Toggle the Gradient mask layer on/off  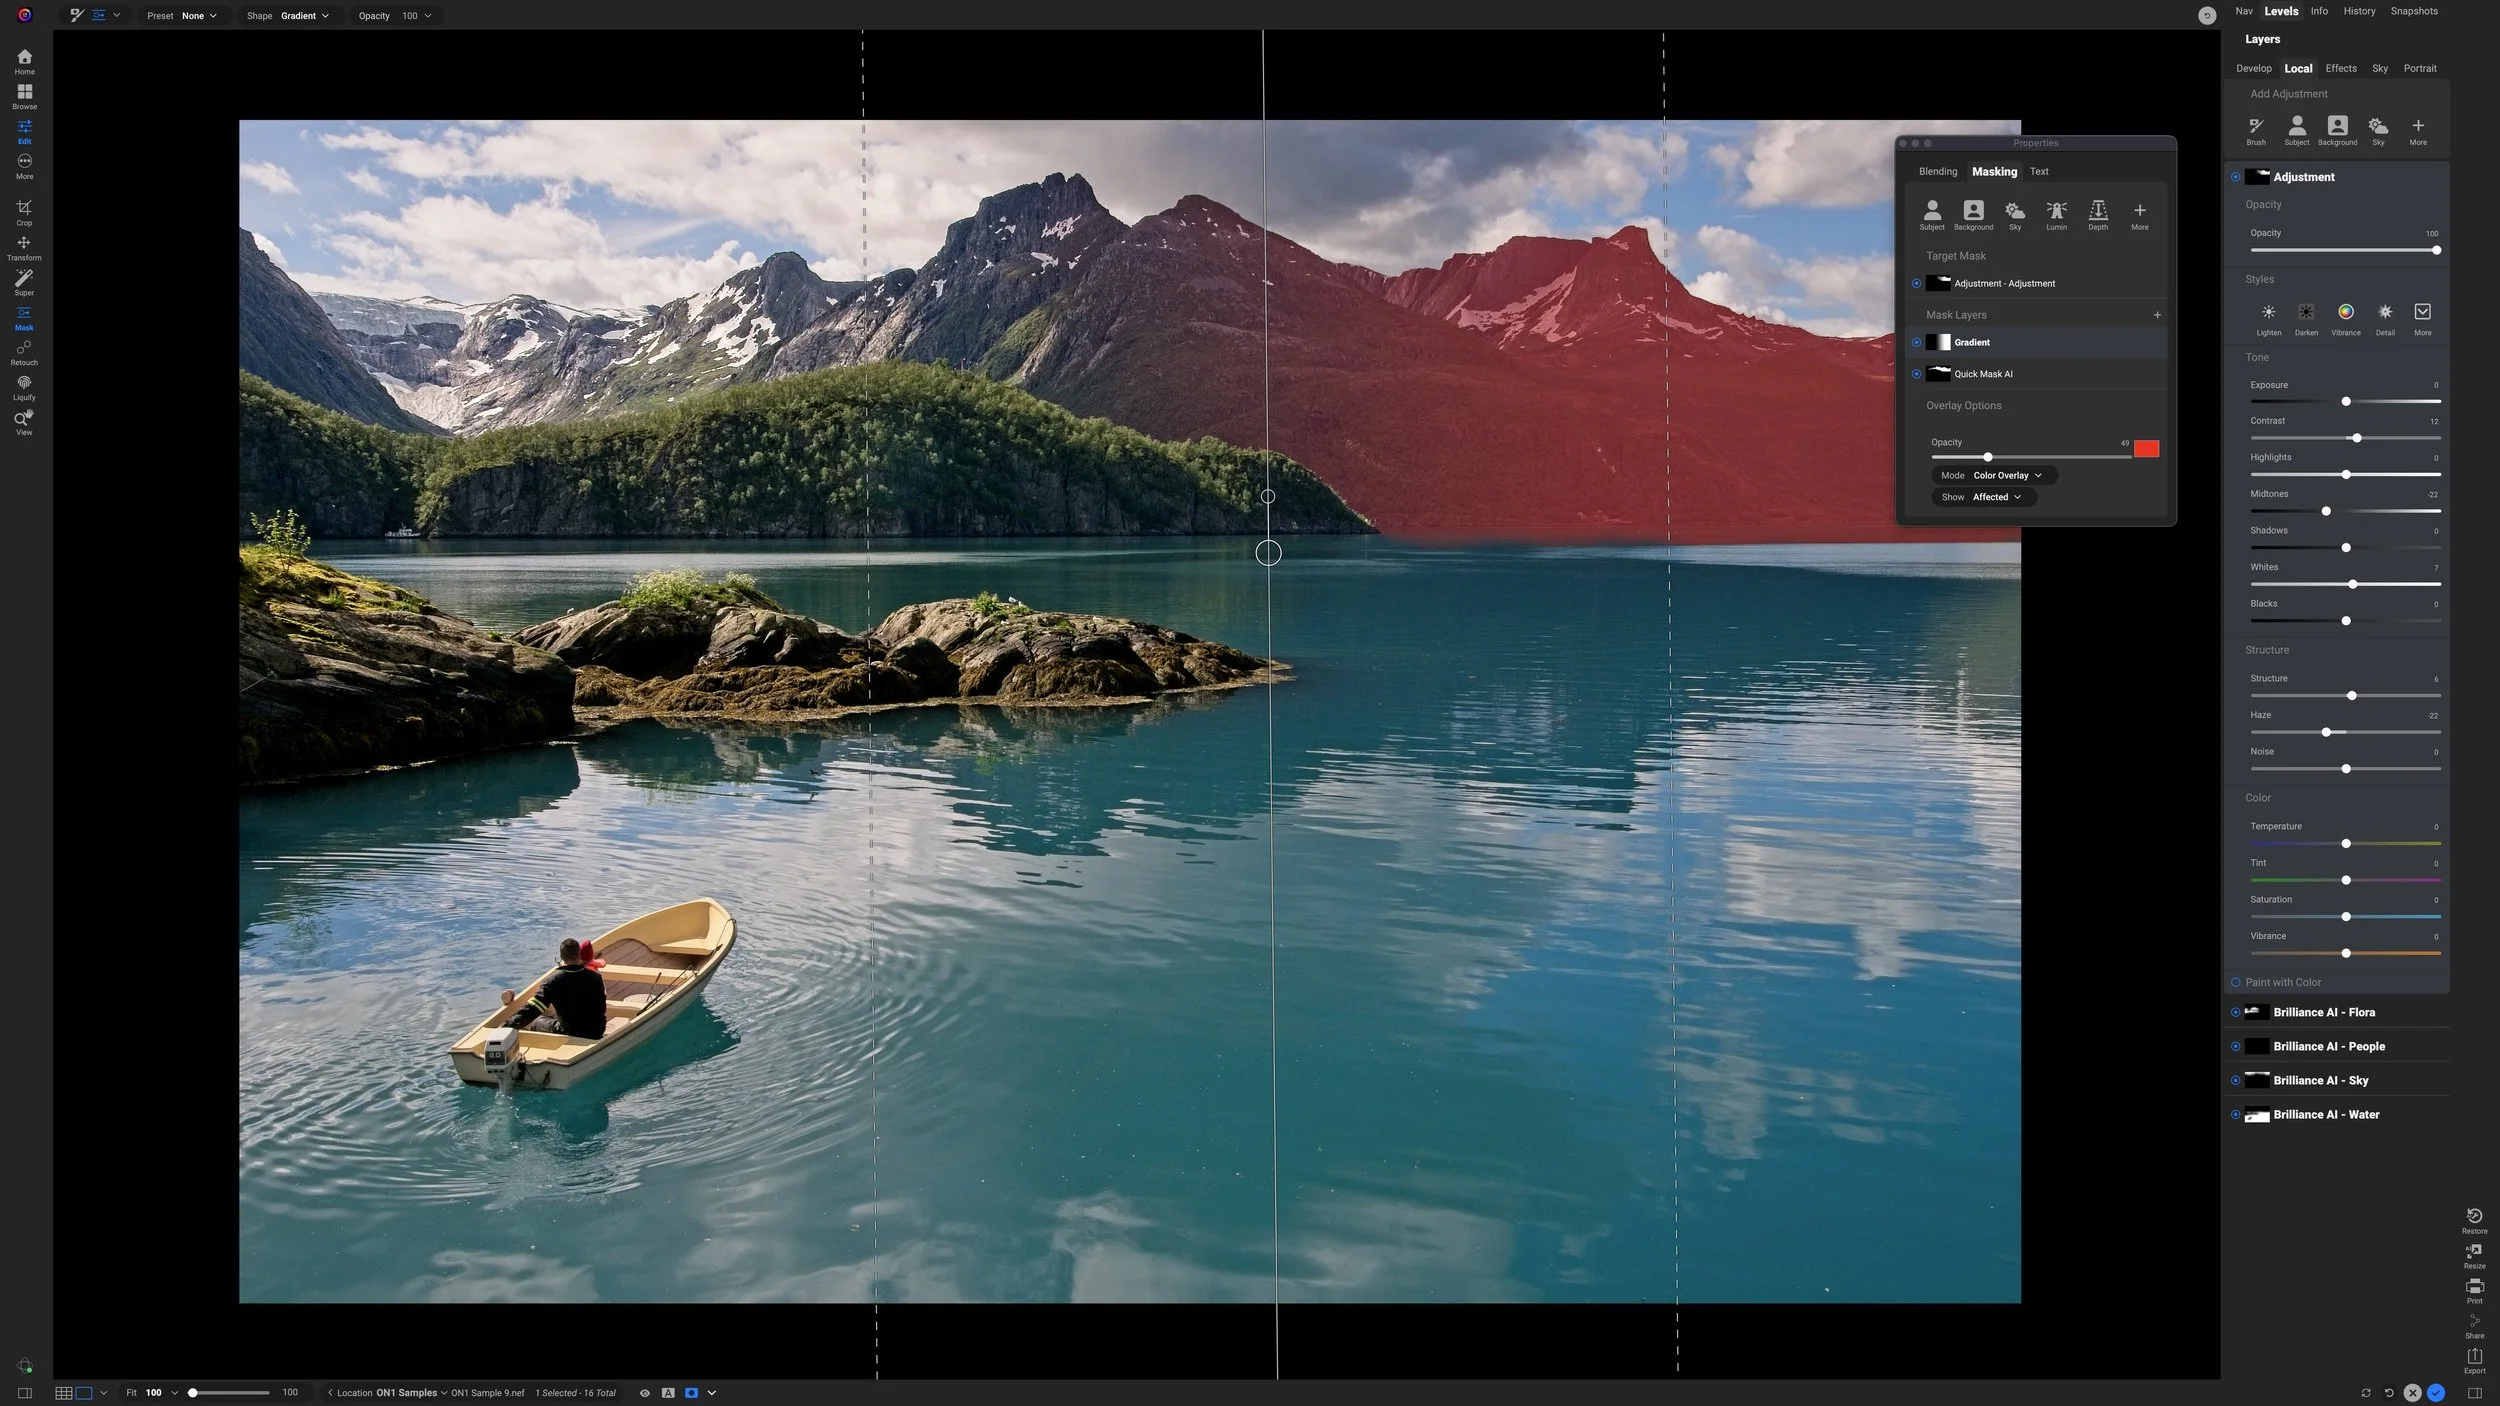1916,342
